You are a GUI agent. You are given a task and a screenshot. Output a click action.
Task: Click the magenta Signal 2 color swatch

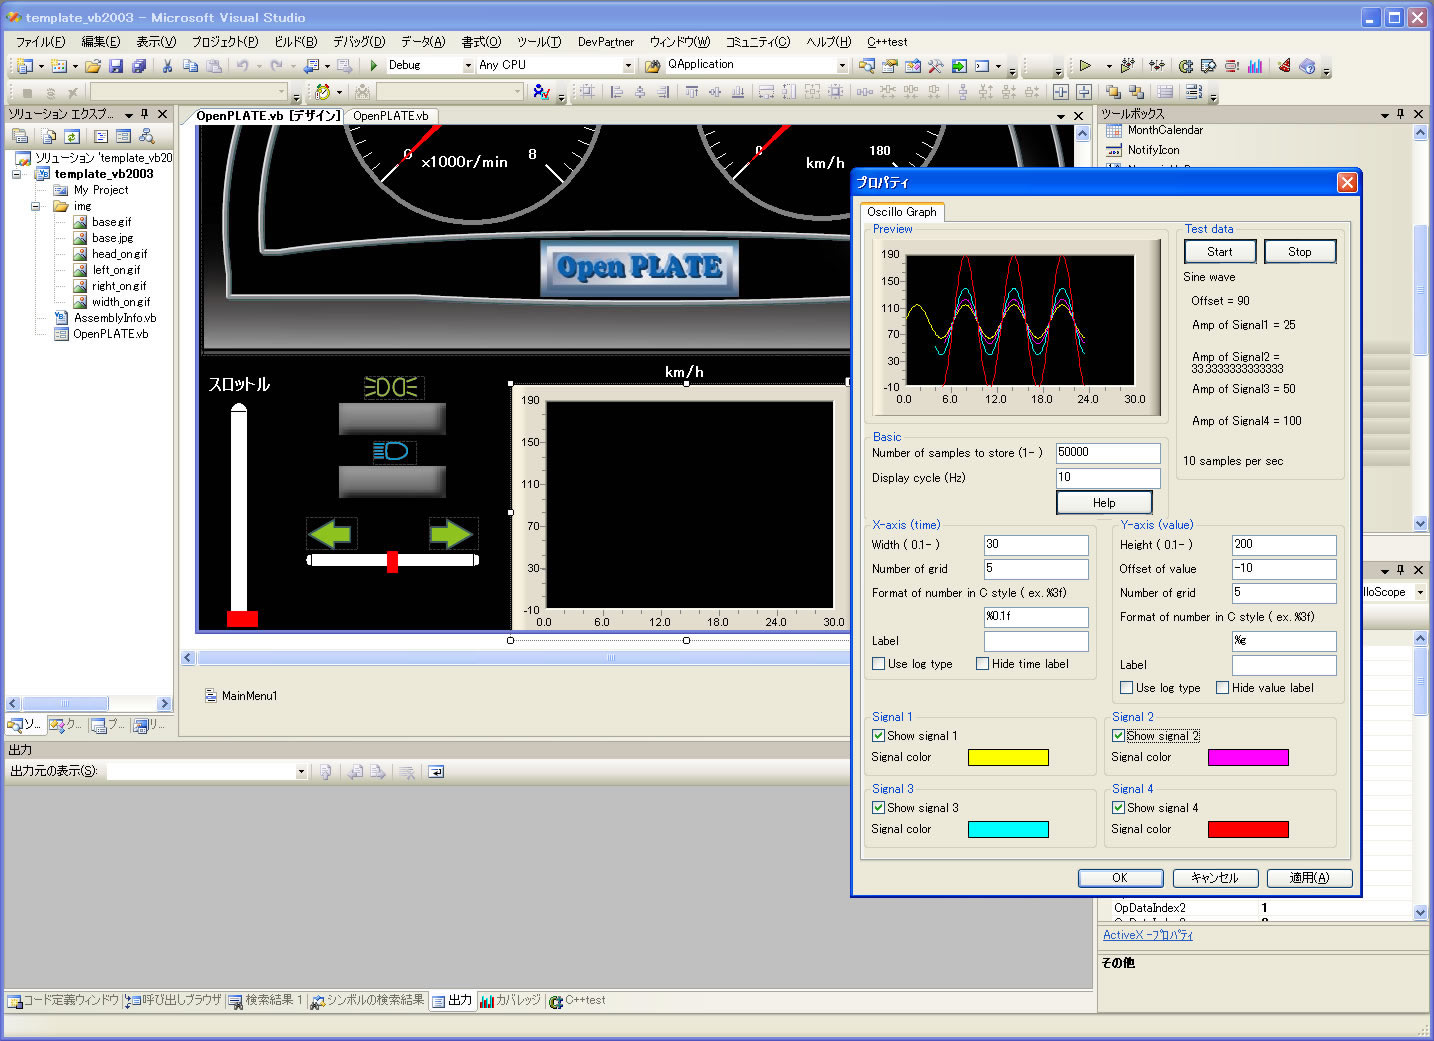pos(1247,758)
